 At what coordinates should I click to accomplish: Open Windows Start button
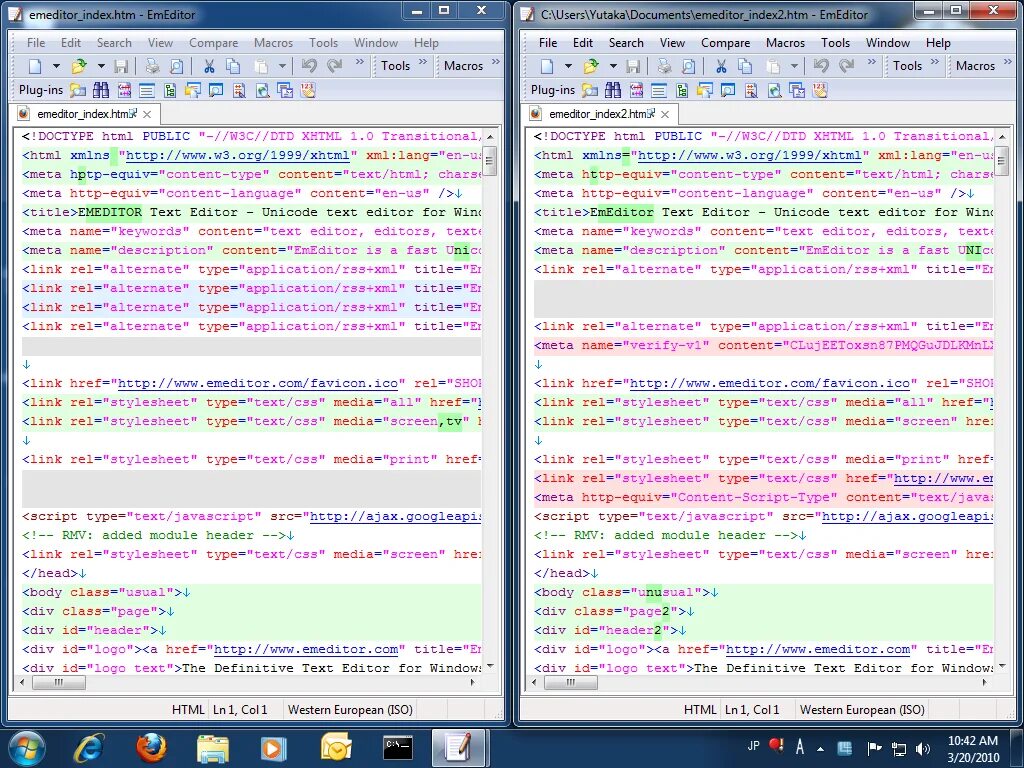point(27,747)
